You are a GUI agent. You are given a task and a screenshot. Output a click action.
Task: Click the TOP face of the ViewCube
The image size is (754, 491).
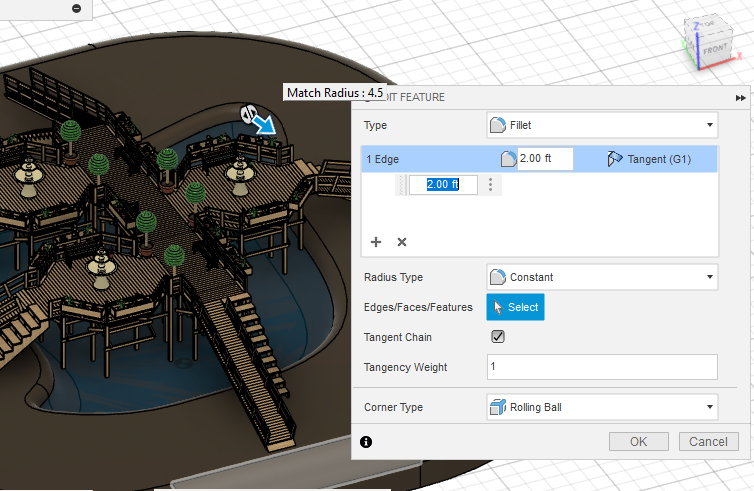[706, 24]
